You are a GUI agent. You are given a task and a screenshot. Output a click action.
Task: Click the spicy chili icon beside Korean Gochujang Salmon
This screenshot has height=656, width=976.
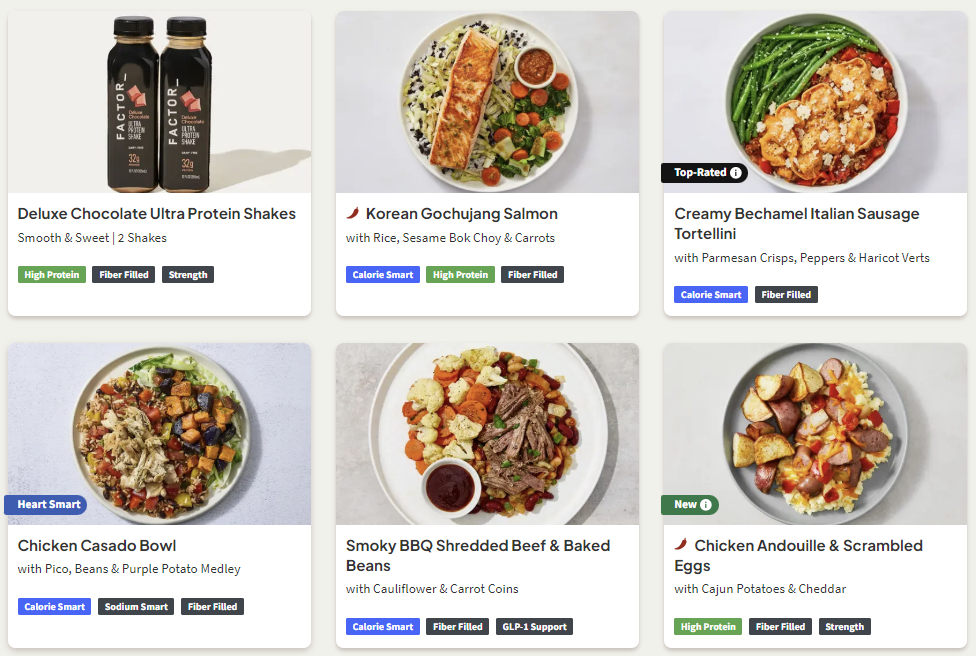tap(353, 213)
